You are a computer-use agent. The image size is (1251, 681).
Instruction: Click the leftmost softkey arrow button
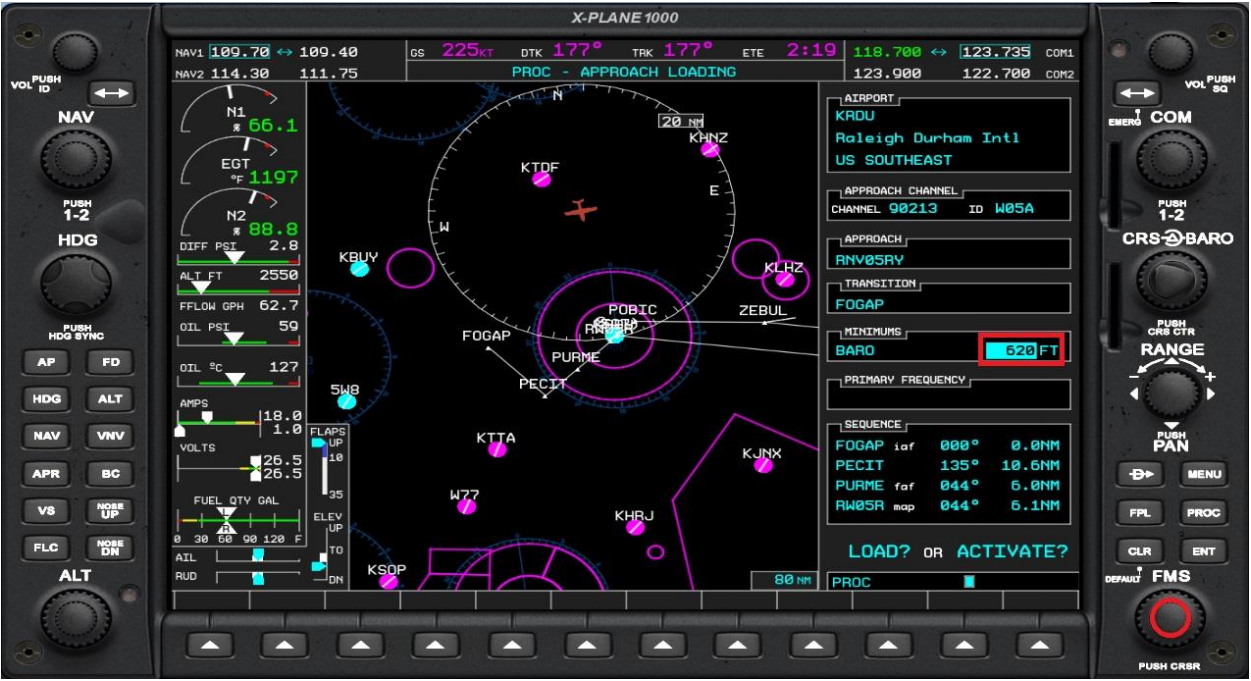pos(210,645)
